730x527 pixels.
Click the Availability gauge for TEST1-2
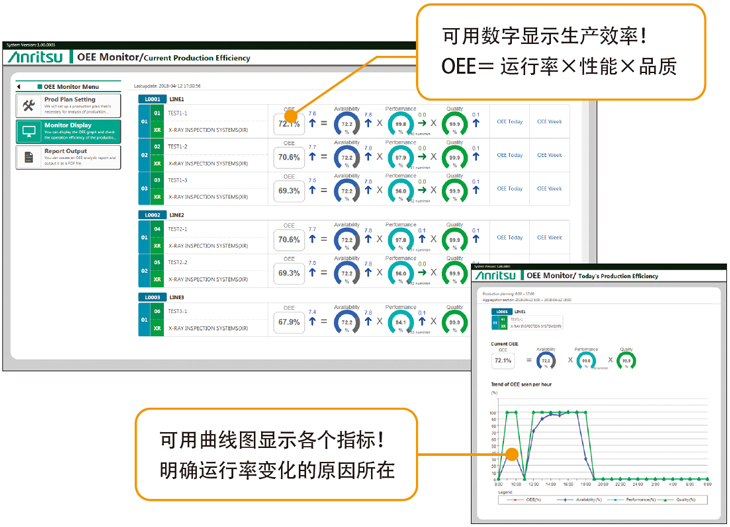click(x=347, y=157)
